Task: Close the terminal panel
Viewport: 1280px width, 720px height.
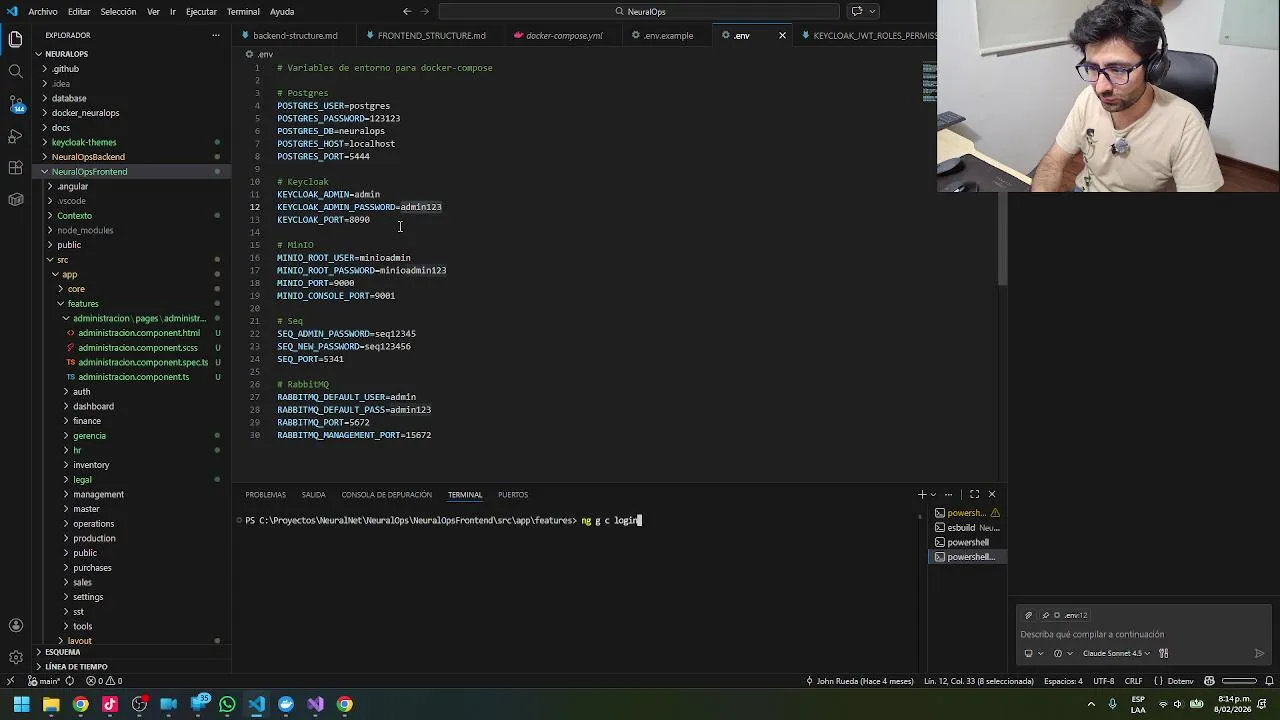Action: pyautogui.click(x=992, y=494)
